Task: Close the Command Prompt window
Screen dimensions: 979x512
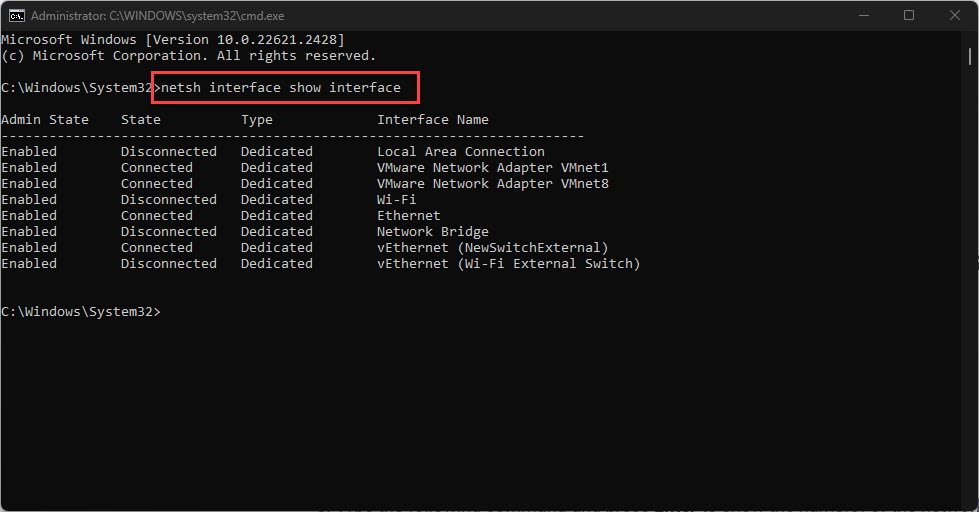Action: click(x=954, y=15)
